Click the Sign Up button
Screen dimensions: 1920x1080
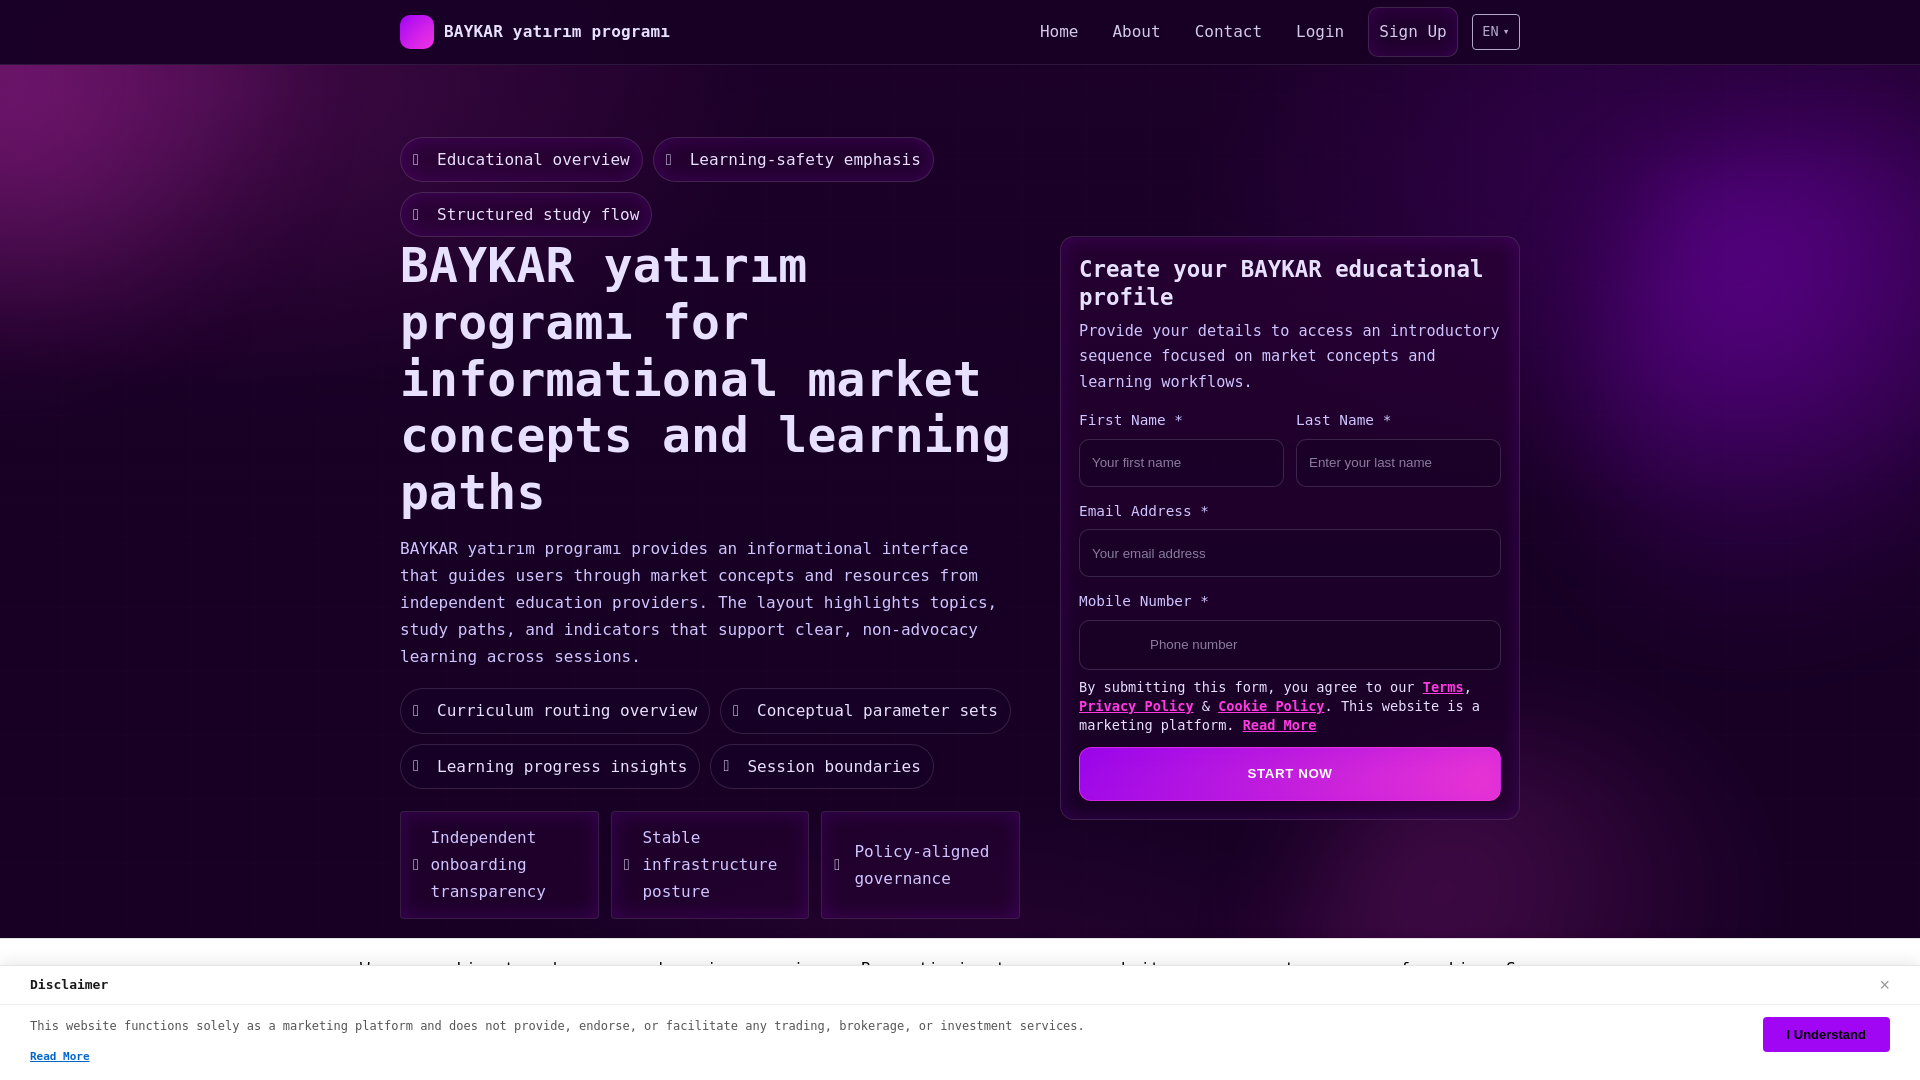tap(1413, 32)
